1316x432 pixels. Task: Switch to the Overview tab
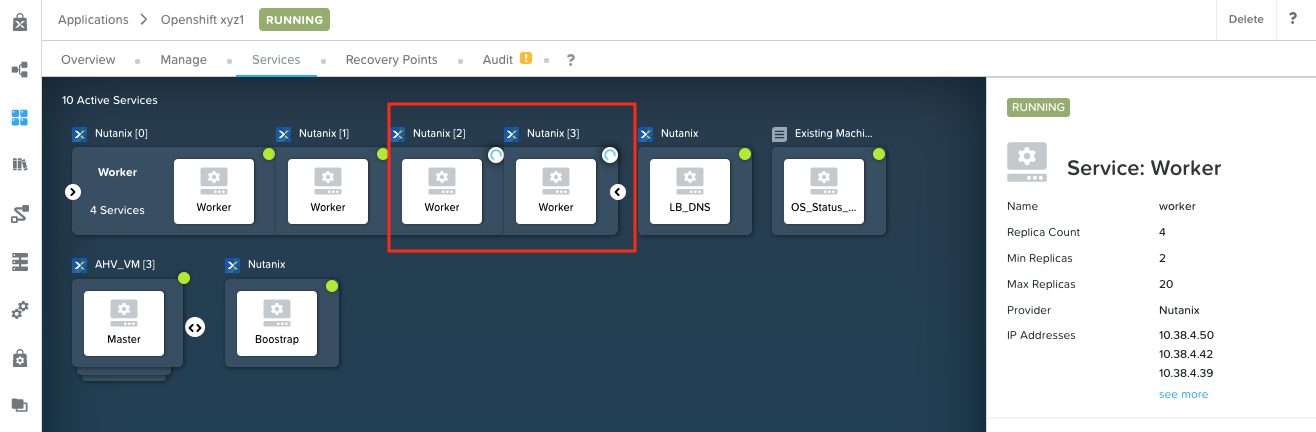tap(88, 60)
